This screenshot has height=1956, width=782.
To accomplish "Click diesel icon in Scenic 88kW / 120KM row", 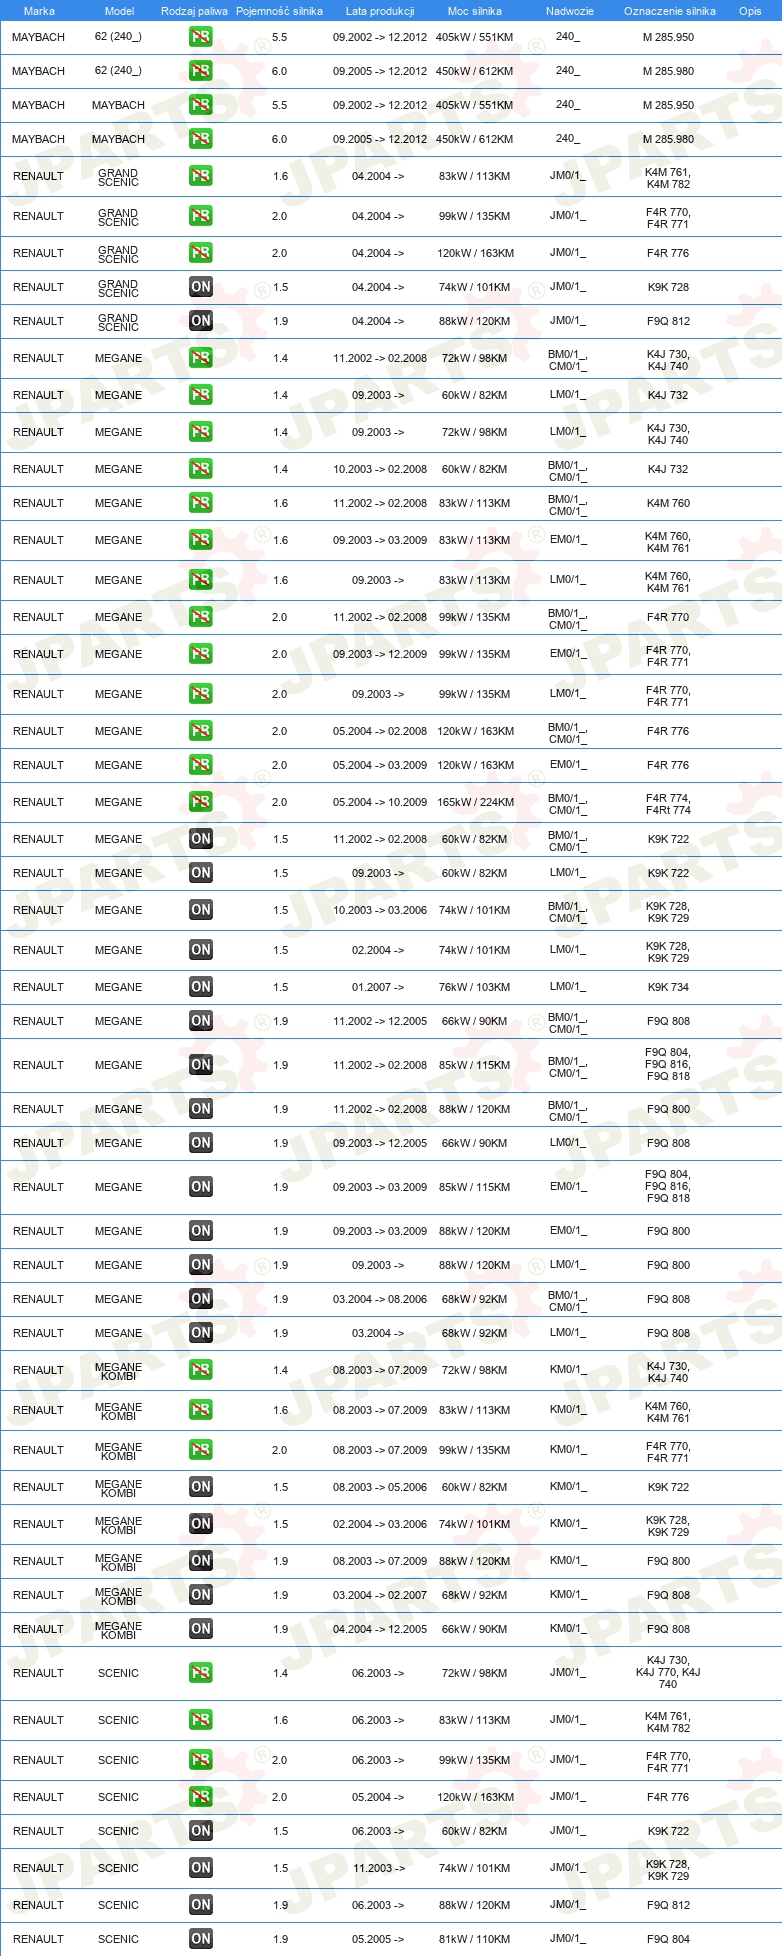I will click(201, 1905).
